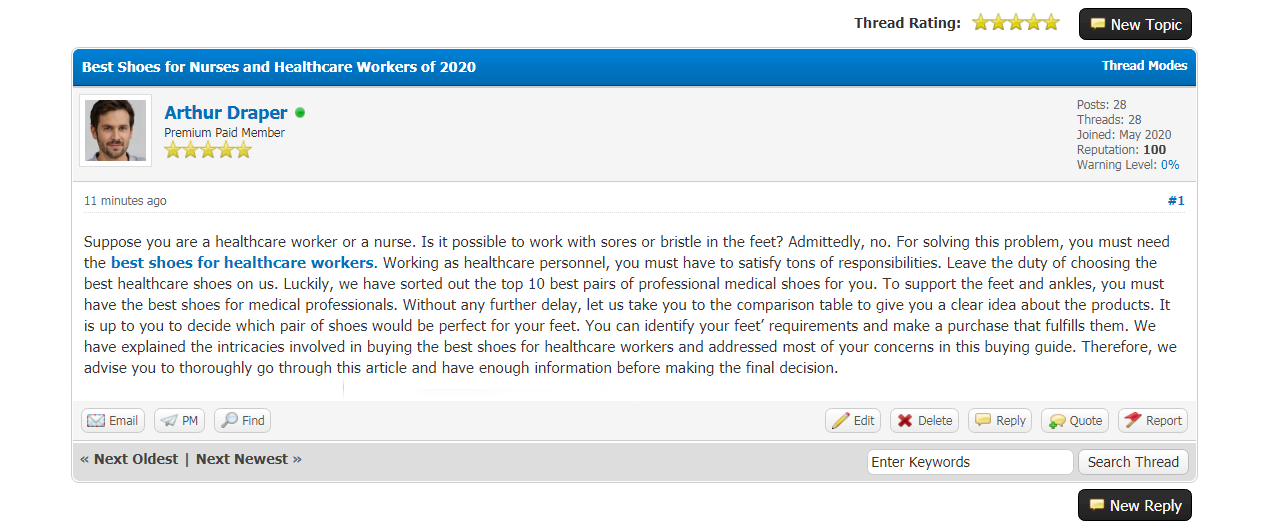
Task: Click the New Reply button
Action: click(x=1134, y=506)
